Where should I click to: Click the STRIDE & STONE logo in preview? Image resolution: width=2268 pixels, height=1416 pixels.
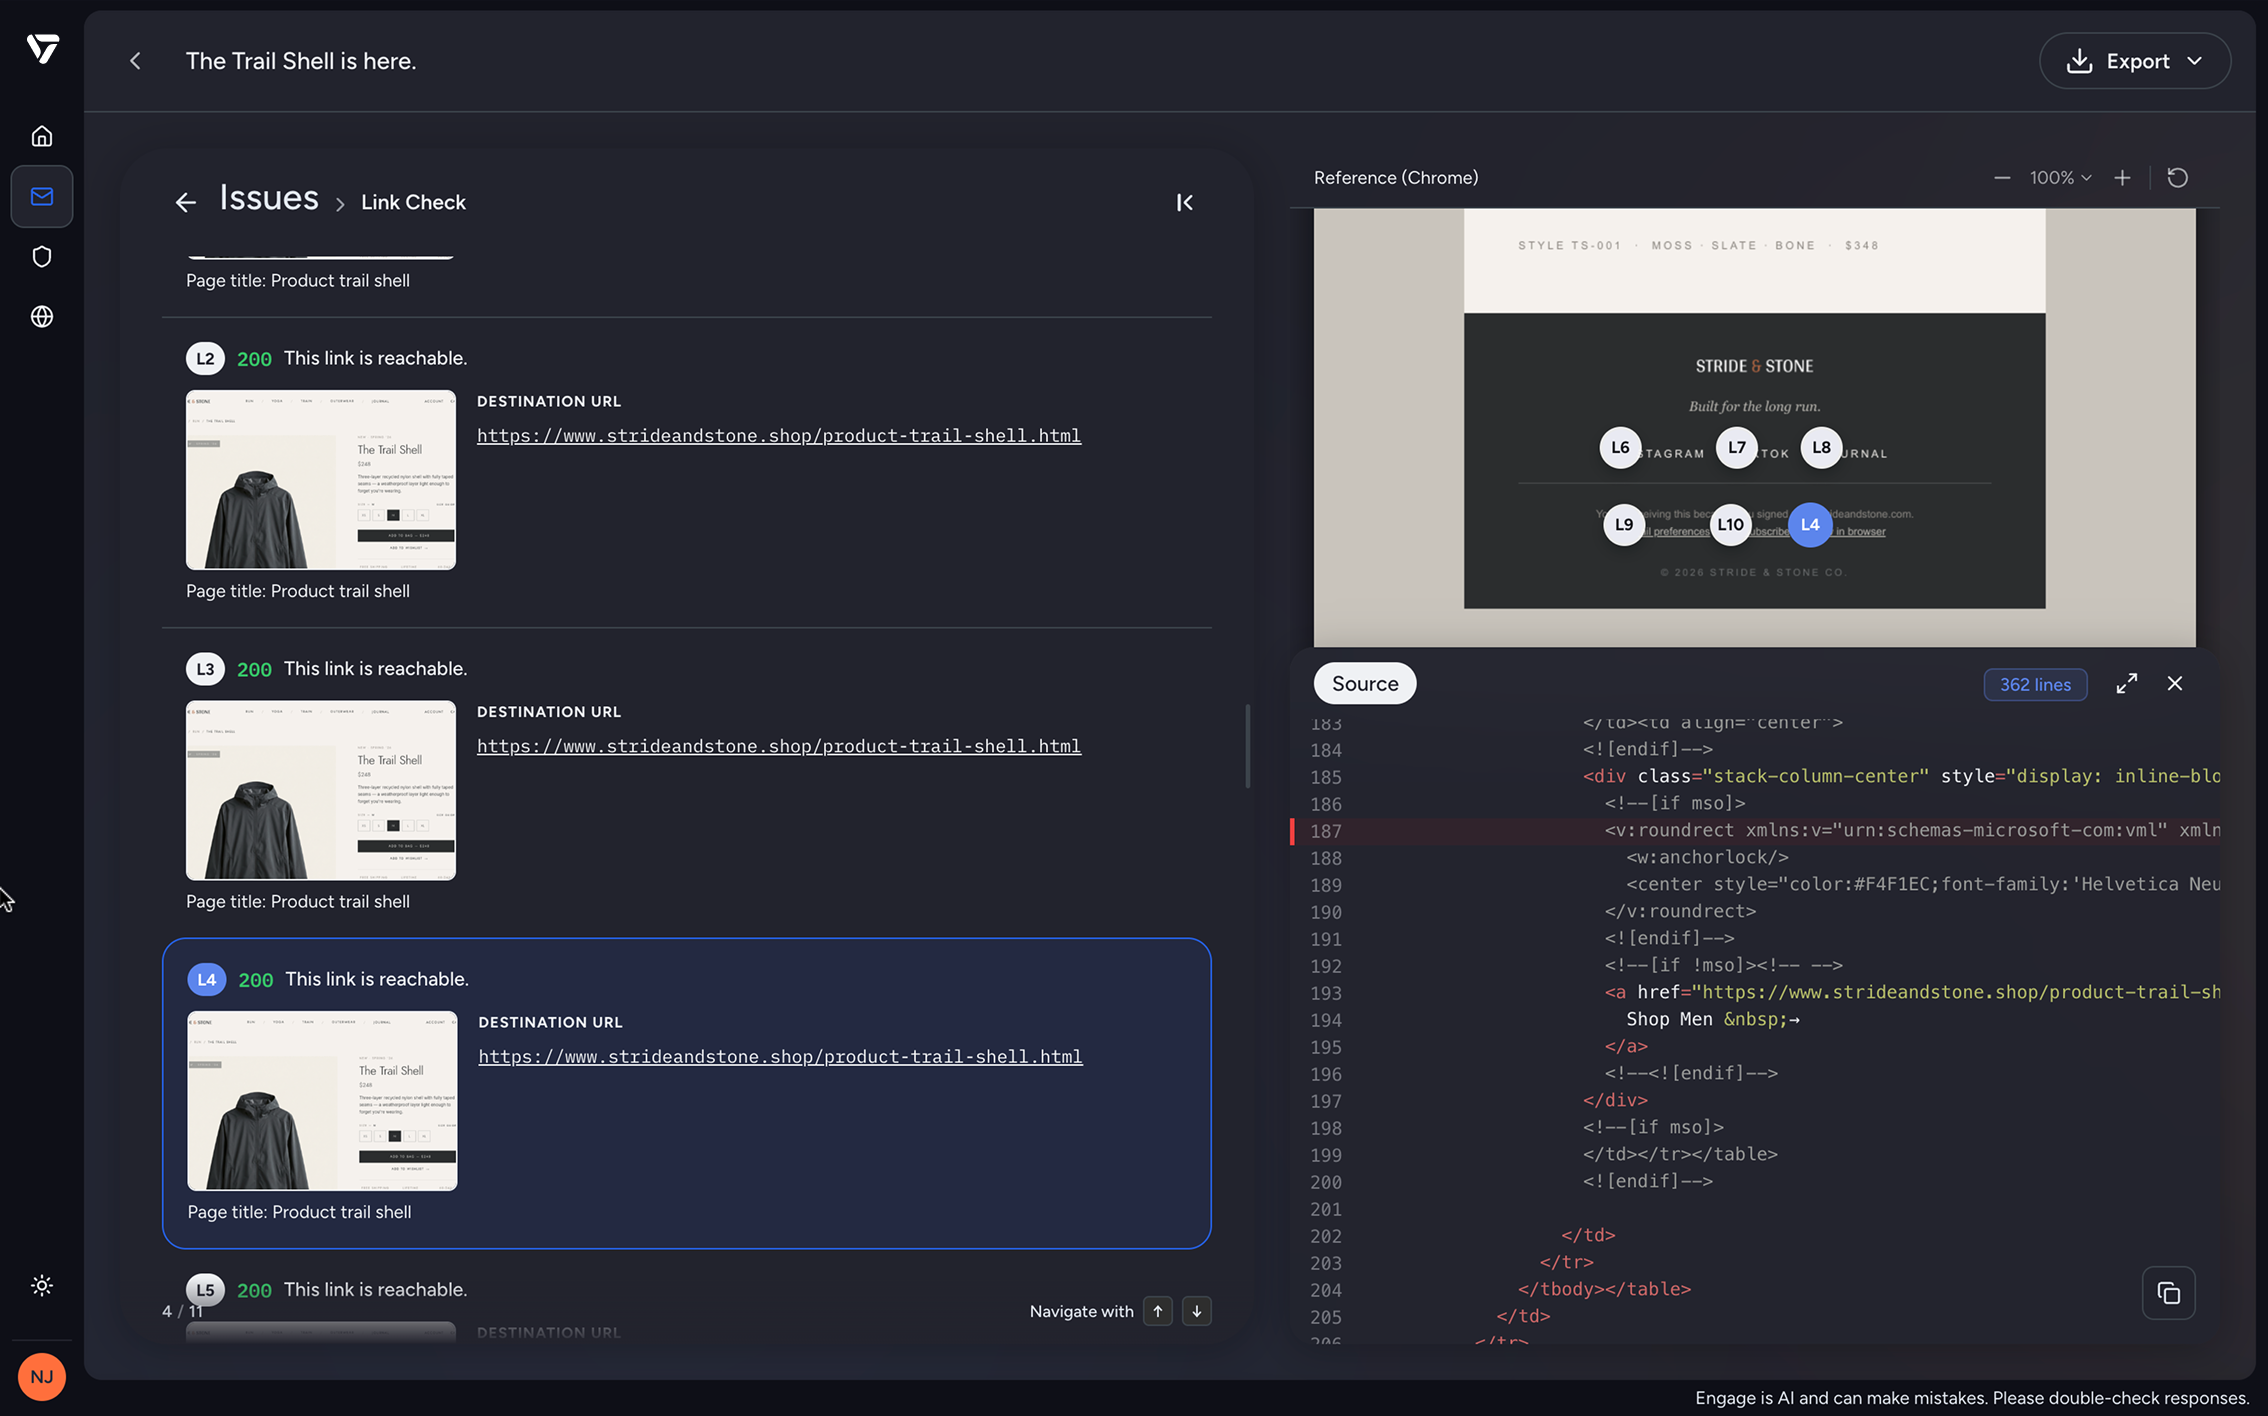(x=1754, y=367)
